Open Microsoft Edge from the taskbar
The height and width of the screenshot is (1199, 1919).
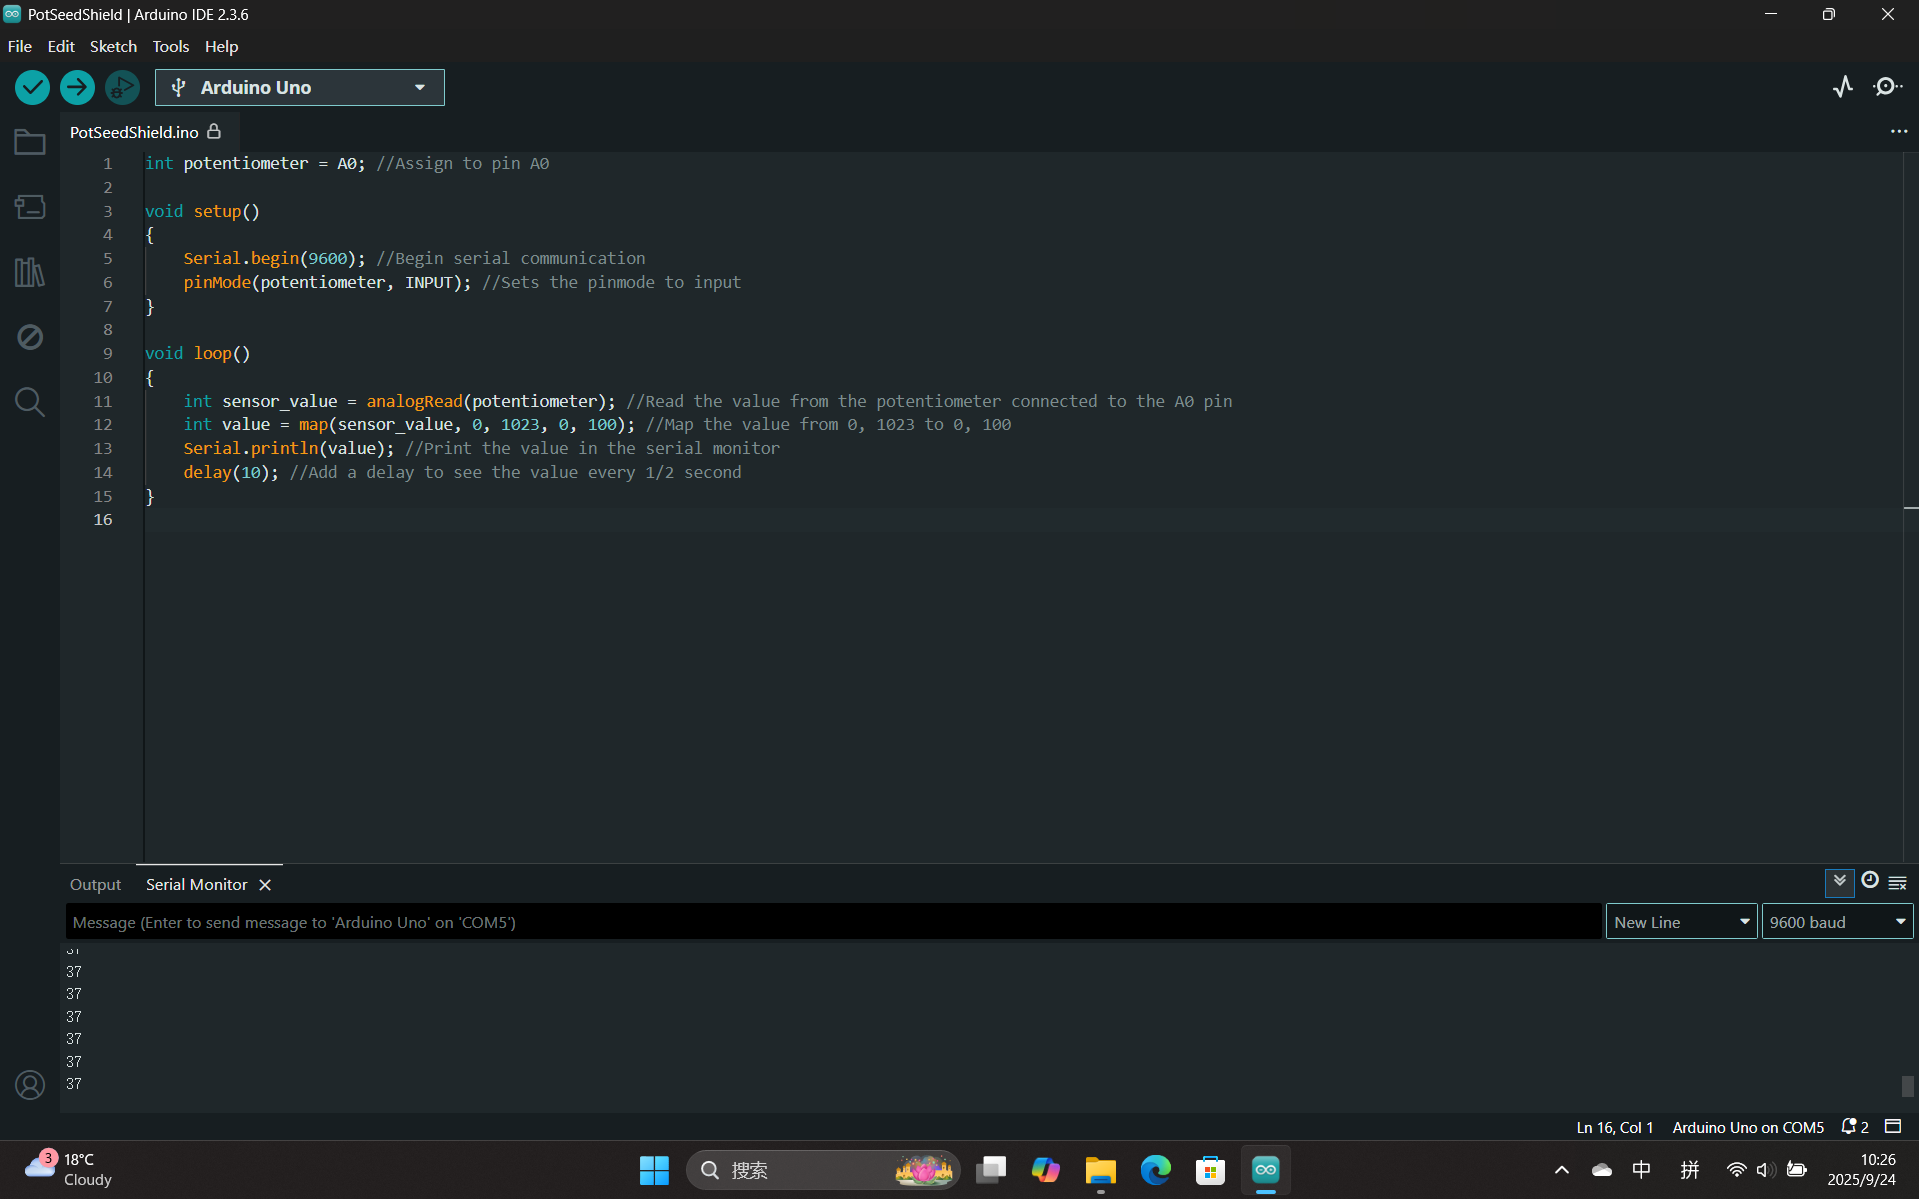1155,1170
